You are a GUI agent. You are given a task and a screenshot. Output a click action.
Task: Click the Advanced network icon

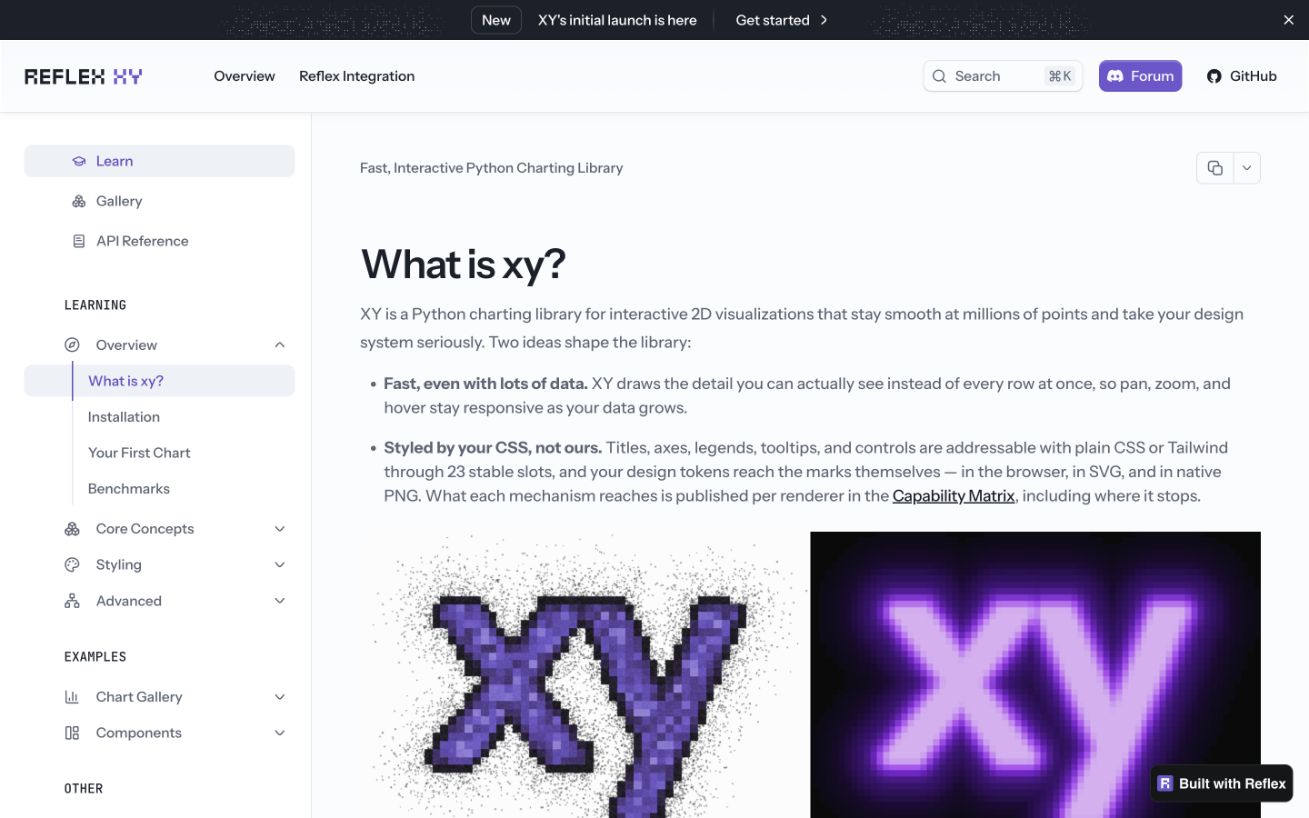[x=72, y=601]
